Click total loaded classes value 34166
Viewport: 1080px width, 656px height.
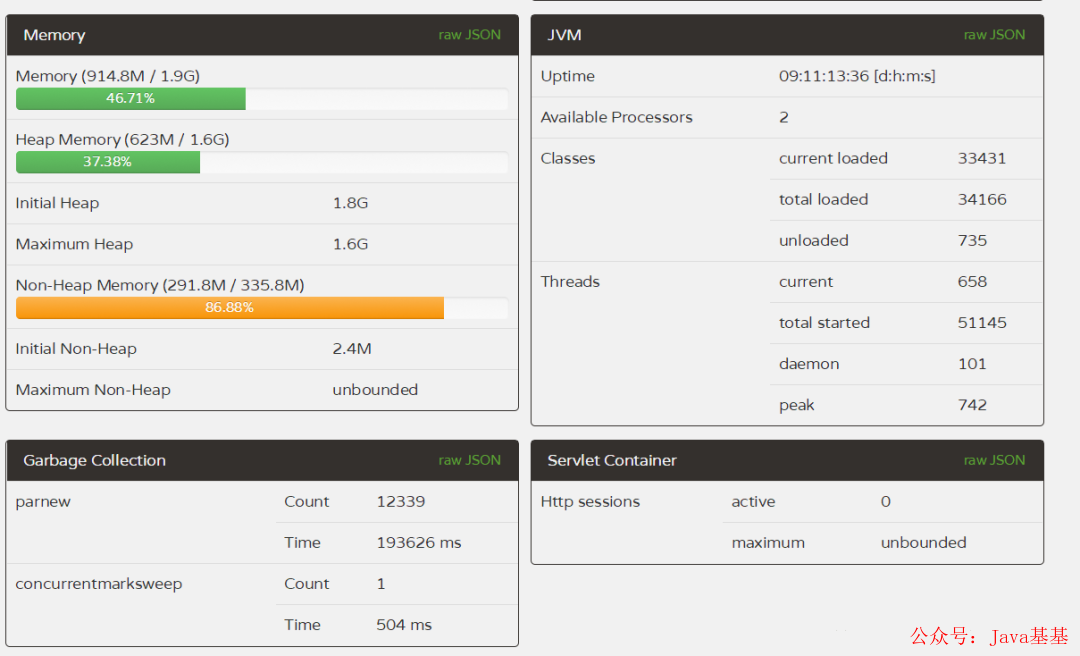pos(982,199)
